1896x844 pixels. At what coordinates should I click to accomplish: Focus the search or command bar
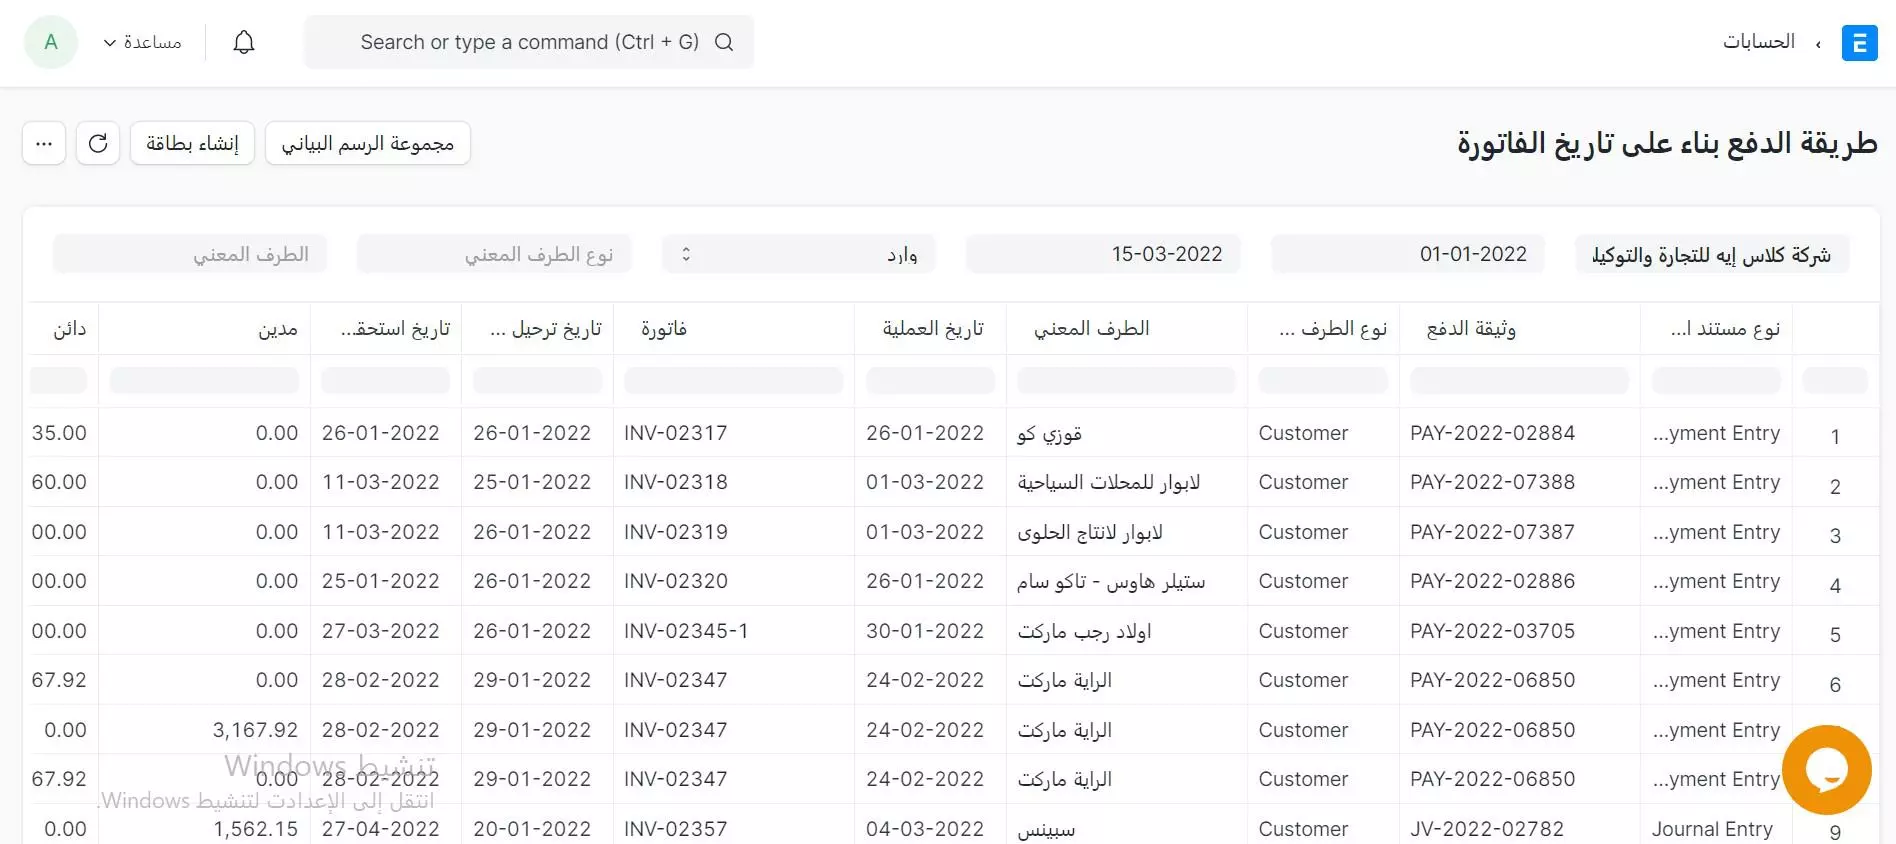pos(529,42)
